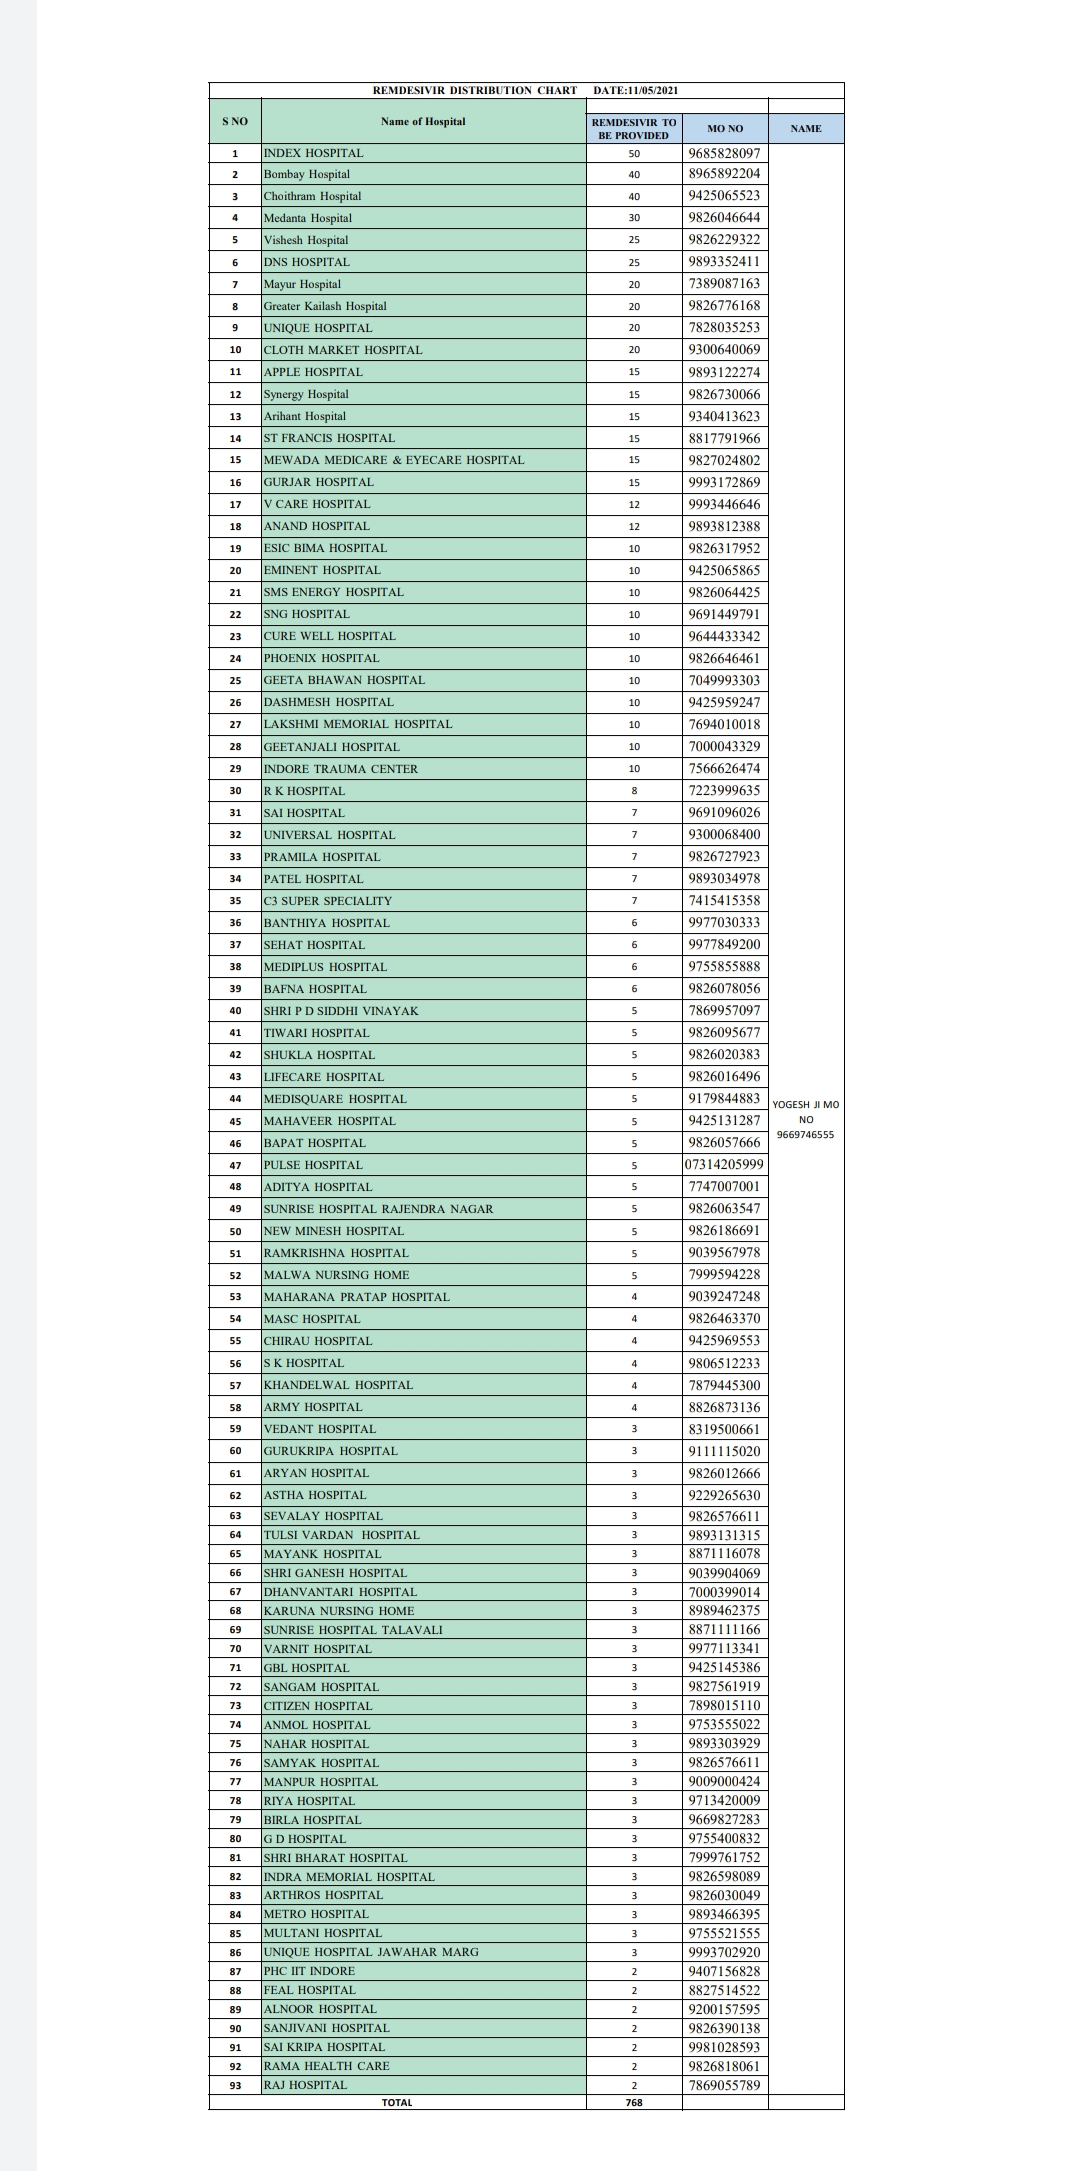Viewport: 1080px width, 2171px height.
Task: Click the blue 'NAME' column header
Action: coord(805,128)
